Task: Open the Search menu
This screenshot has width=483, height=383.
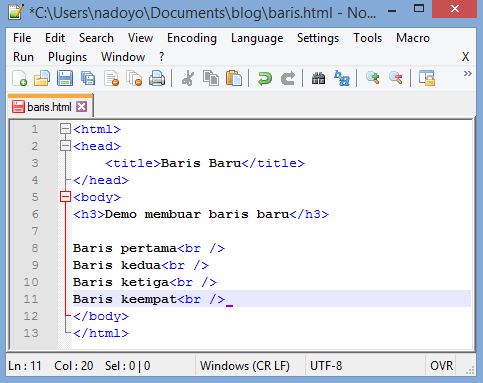Action: (96, 38)
